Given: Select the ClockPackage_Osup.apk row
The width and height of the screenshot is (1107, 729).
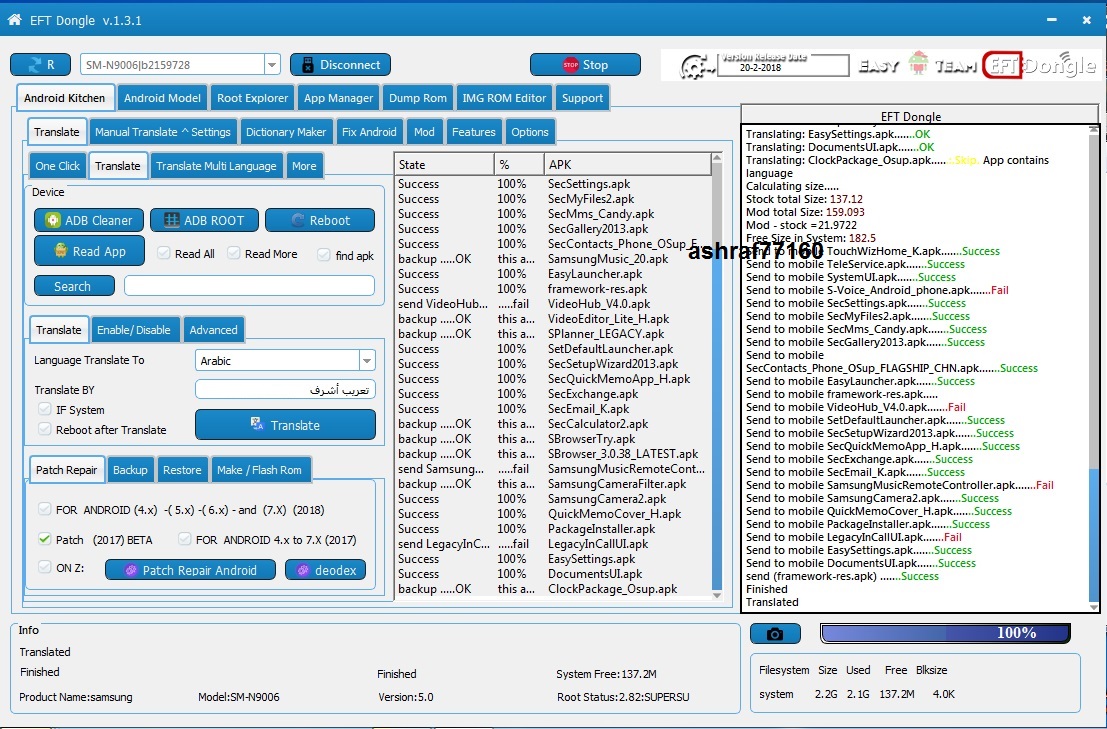Looking at the screenshot, I should [552, 589].
